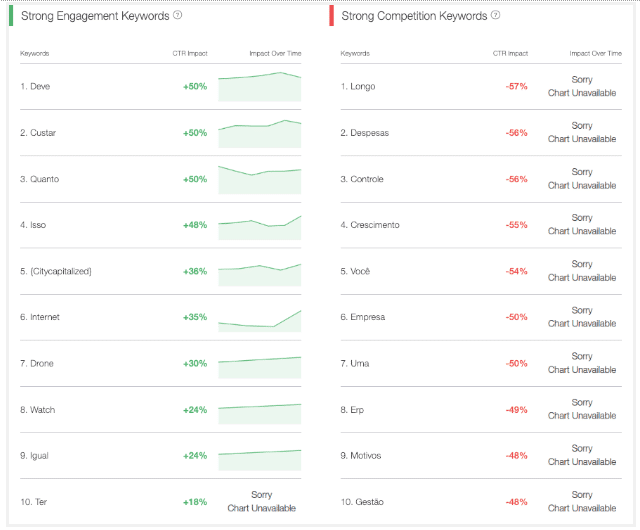Screen dimensions: 640x530
Task: Click Impact Over Time header in engagement table
Action: pyautogui.click(x=276, y=53)
